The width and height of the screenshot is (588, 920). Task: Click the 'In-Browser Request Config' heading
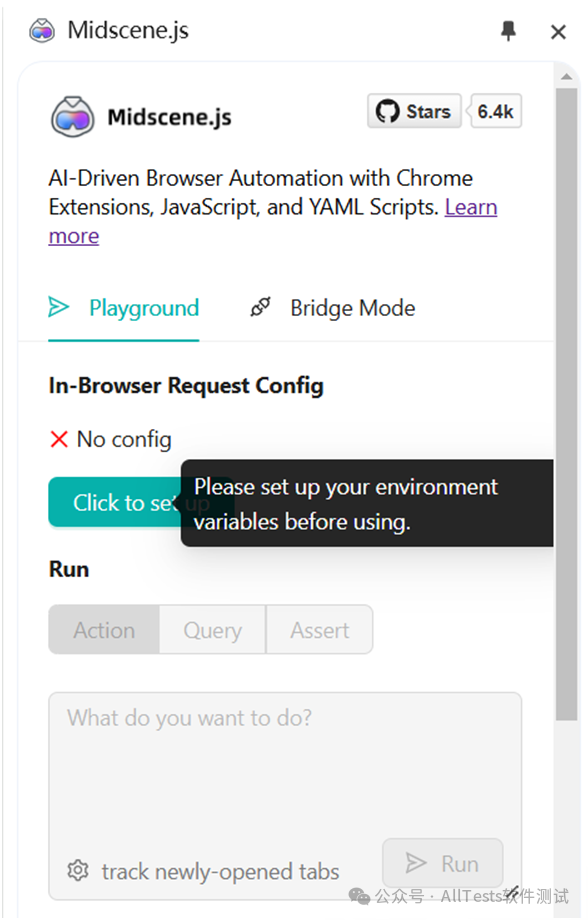[x=186, y=385]
